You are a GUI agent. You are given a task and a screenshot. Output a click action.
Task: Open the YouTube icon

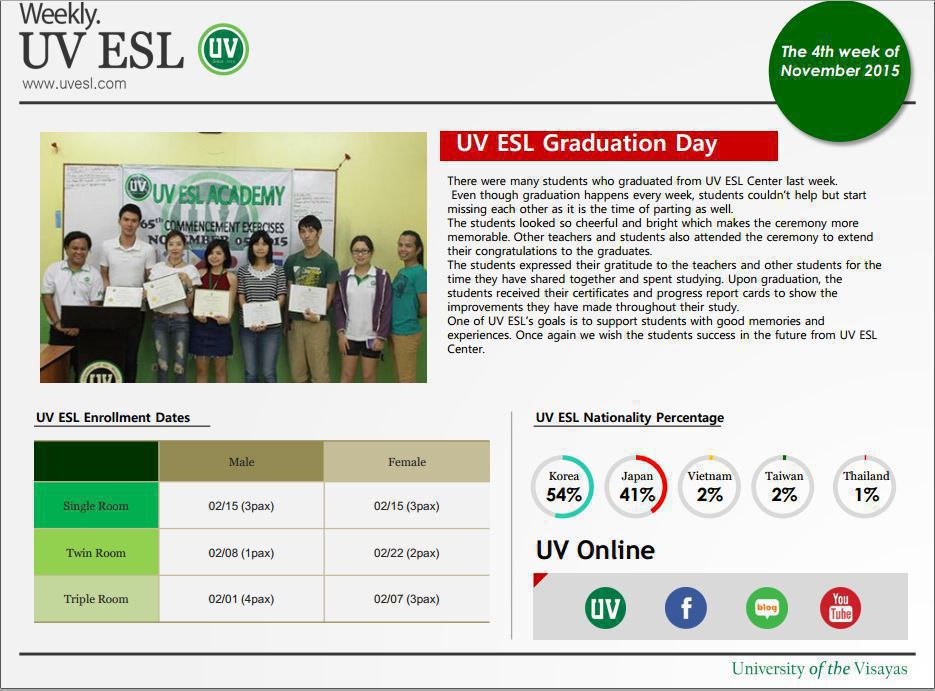(841, 608)
